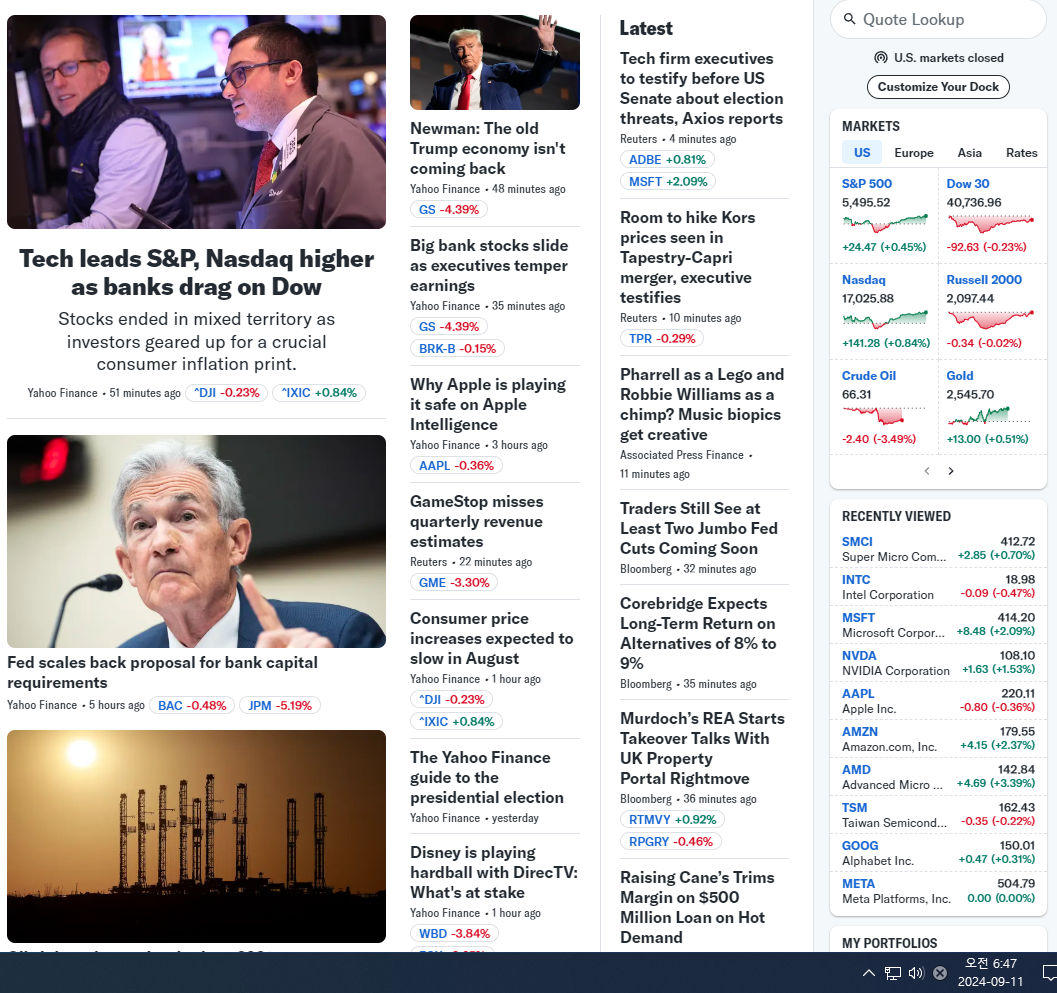
Task: Click BRK-B -0.15% ticker chip
Action: (457, 349)
